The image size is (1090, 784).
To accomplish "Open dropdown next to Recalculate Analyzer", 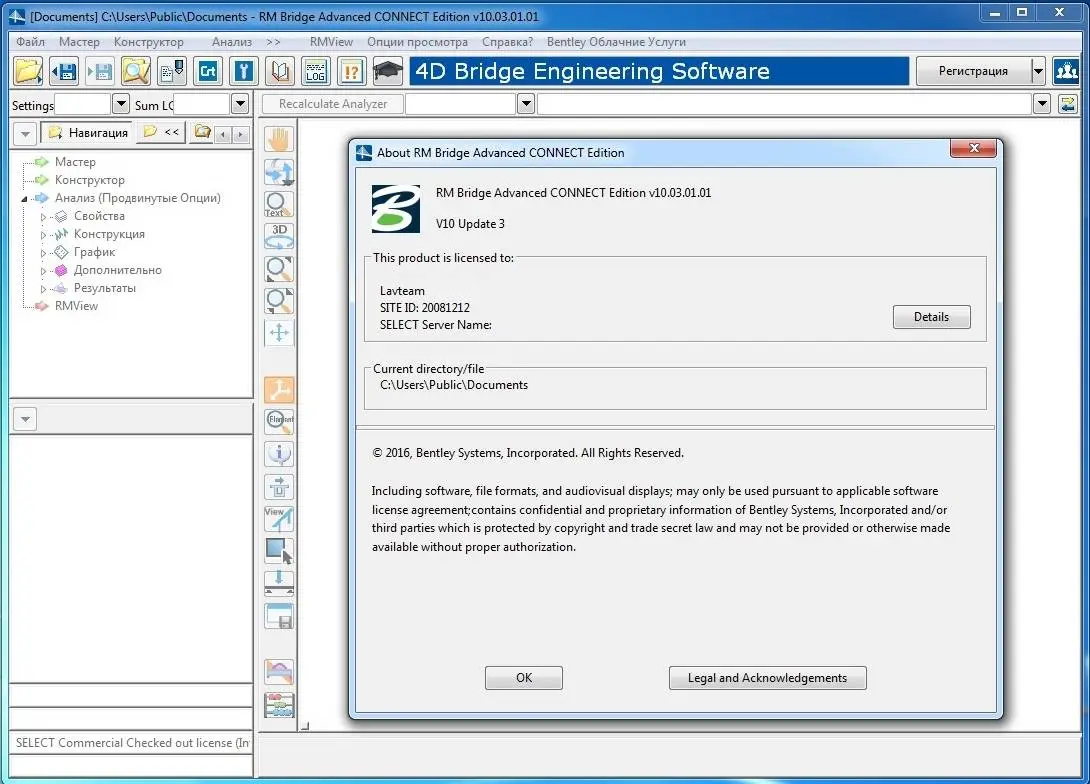I will click(526, 104).
